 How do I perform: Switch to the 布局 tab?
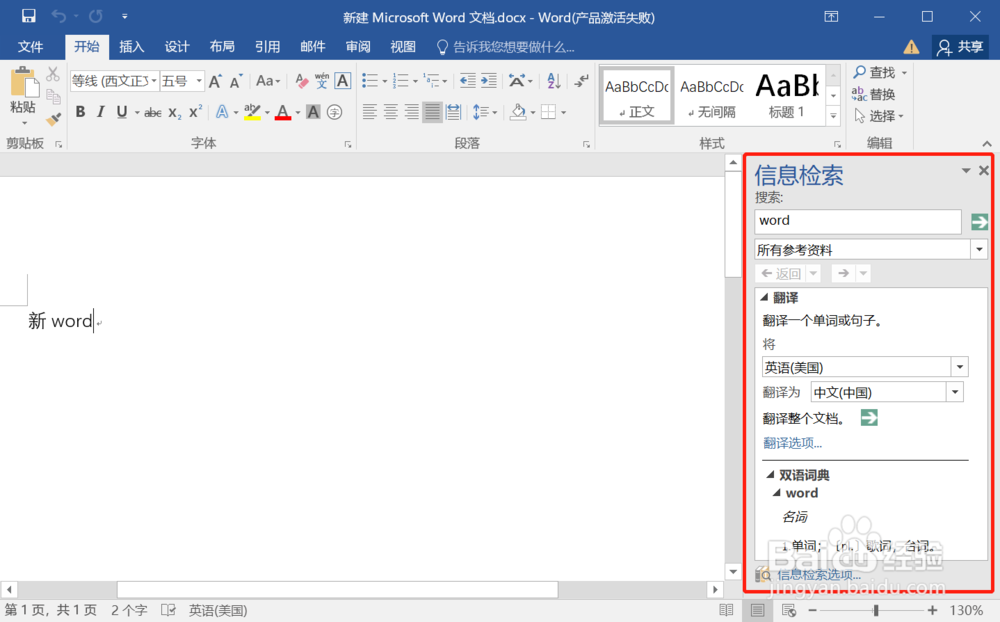coord(222,47)
